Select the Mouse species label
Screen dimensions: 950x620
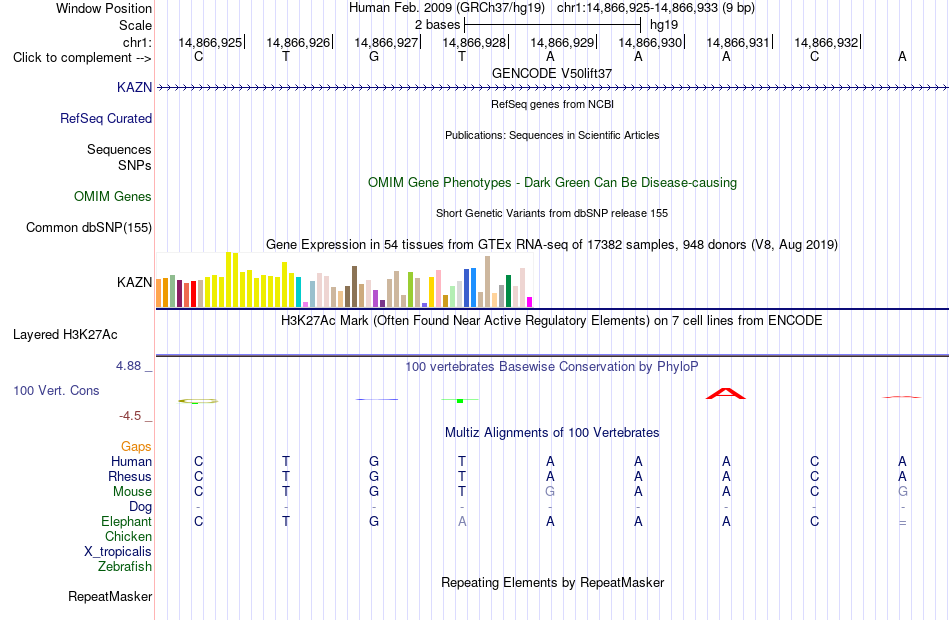click(x=133, y=492)
